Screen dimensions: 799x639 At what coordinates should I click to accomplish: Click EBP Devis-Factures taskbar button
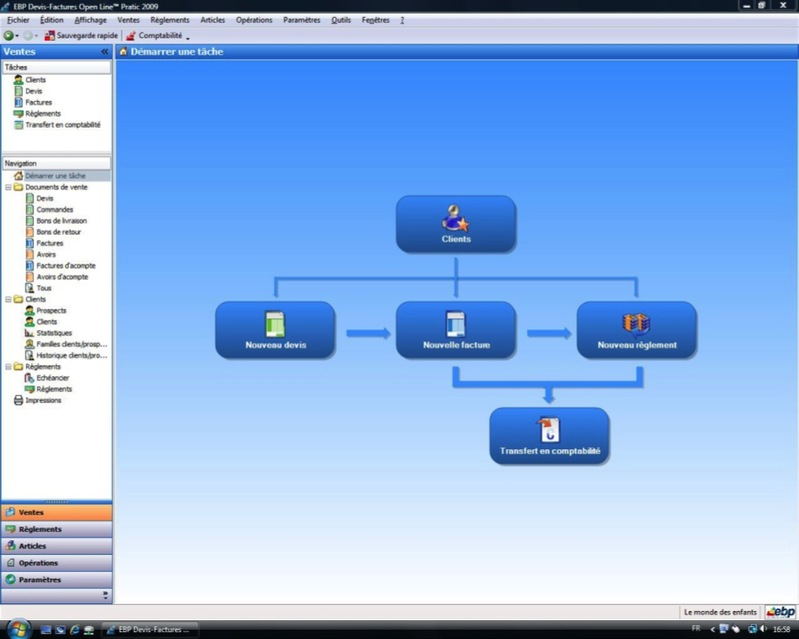tap(149, 629)
